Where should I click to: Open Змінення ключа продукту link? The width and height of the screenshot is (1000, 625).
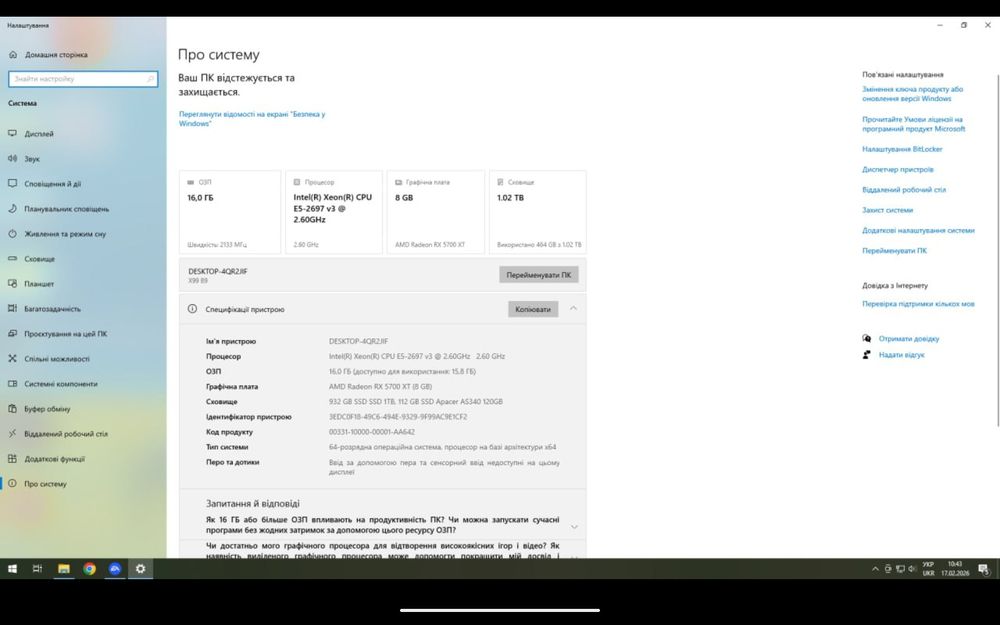pyautogui.click(x=913, y=94)
